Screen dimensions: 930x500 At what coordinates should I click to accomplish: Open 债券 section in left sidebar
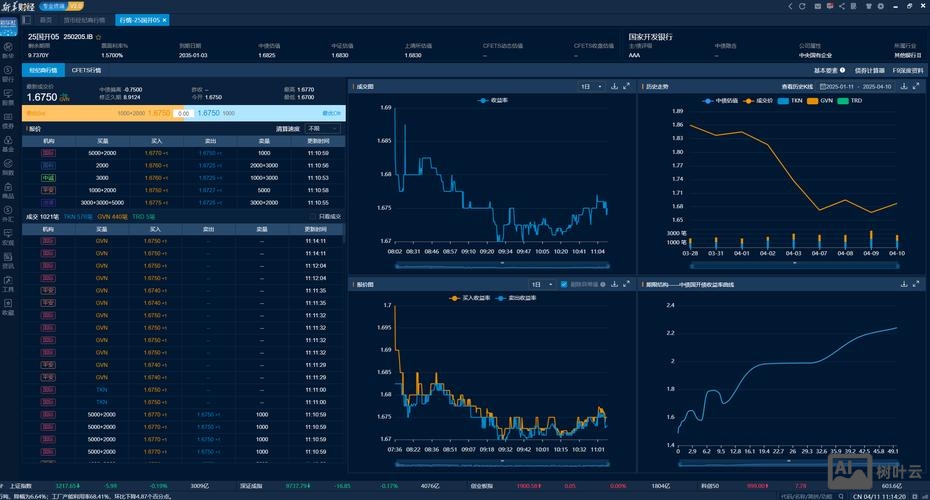click(8, 124)
